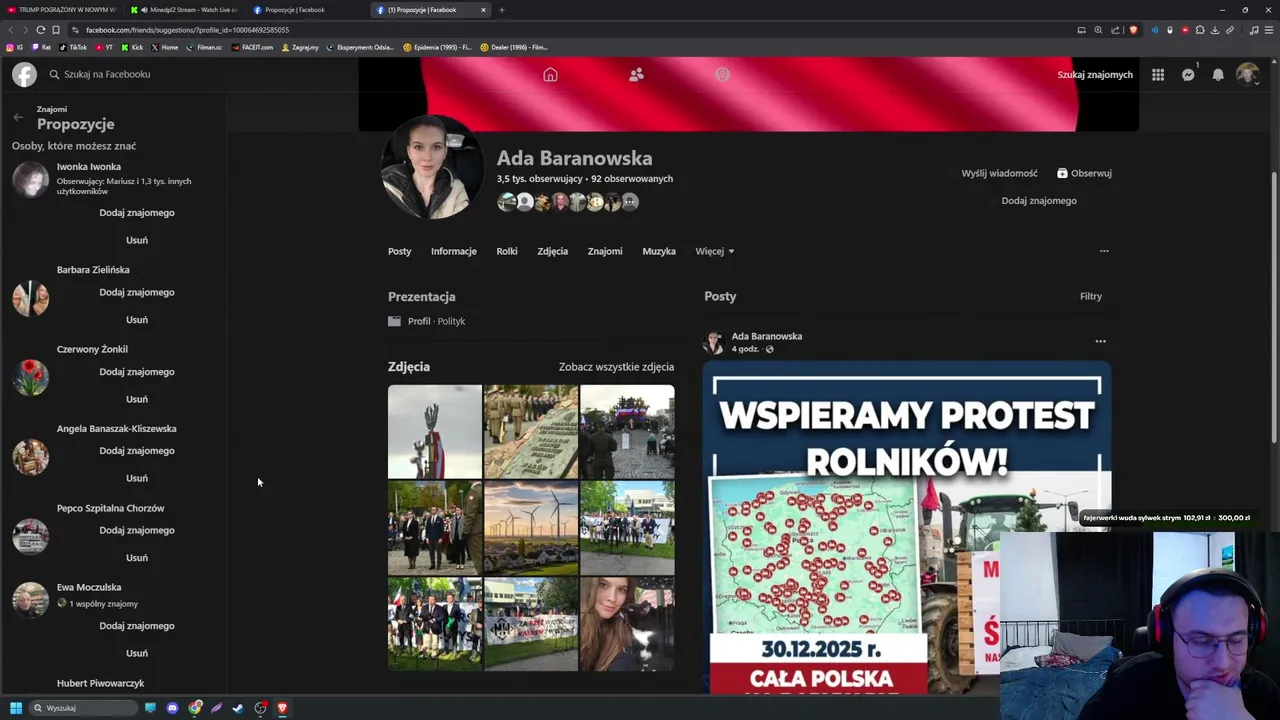1280x720 pixels.
Task: Switch to the Informacje profile tab
Action: [x=453, y=251]
